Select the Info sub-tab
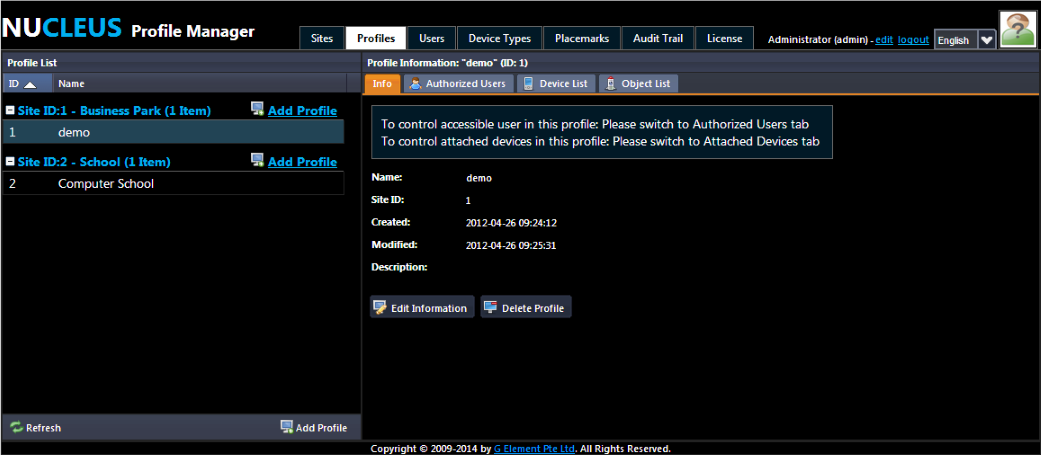 coord(382,84)
